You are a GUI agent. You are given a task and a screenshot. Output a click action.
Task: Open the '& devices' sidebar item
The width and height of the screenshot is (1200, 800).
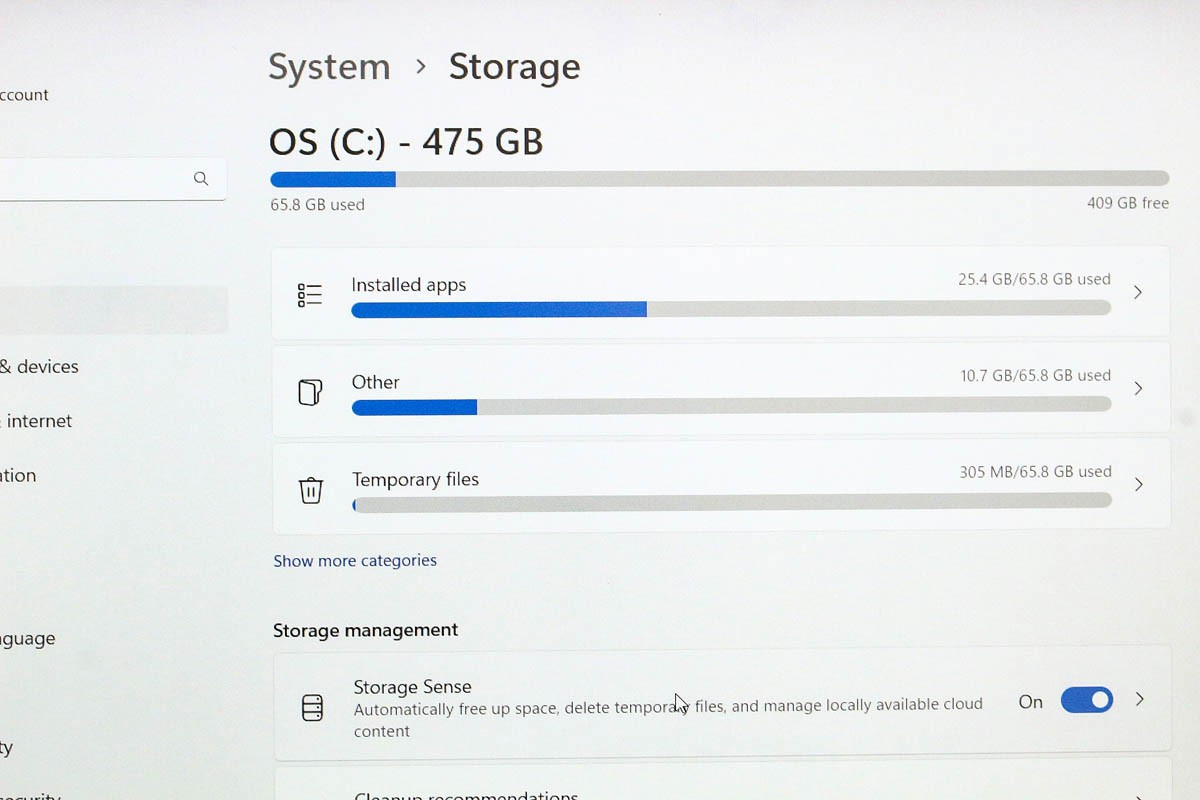click(40, 367)
